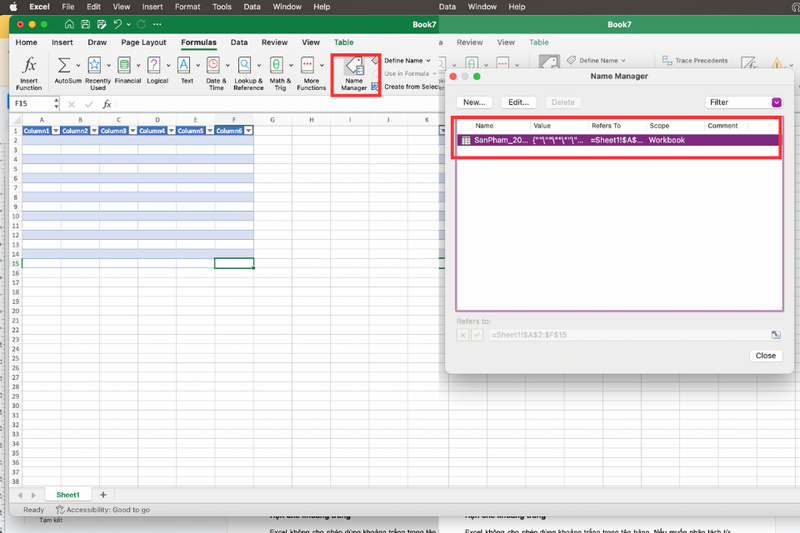This screenshot has width=800, height=533.
Task: Open Column3 filter dropdown
Action: click(x=133, y=131)
